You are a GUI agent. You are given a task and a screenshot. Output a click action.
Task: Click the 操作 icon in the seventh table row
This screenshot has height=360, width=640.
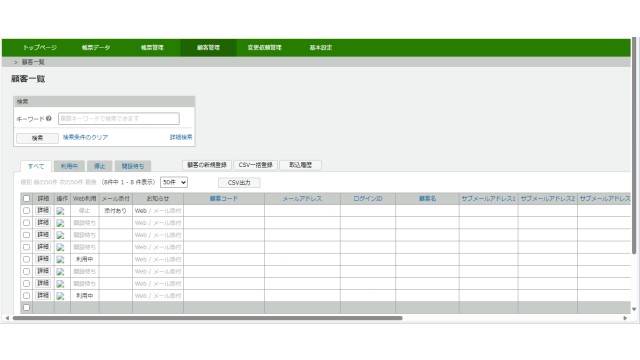click(60, 284)
